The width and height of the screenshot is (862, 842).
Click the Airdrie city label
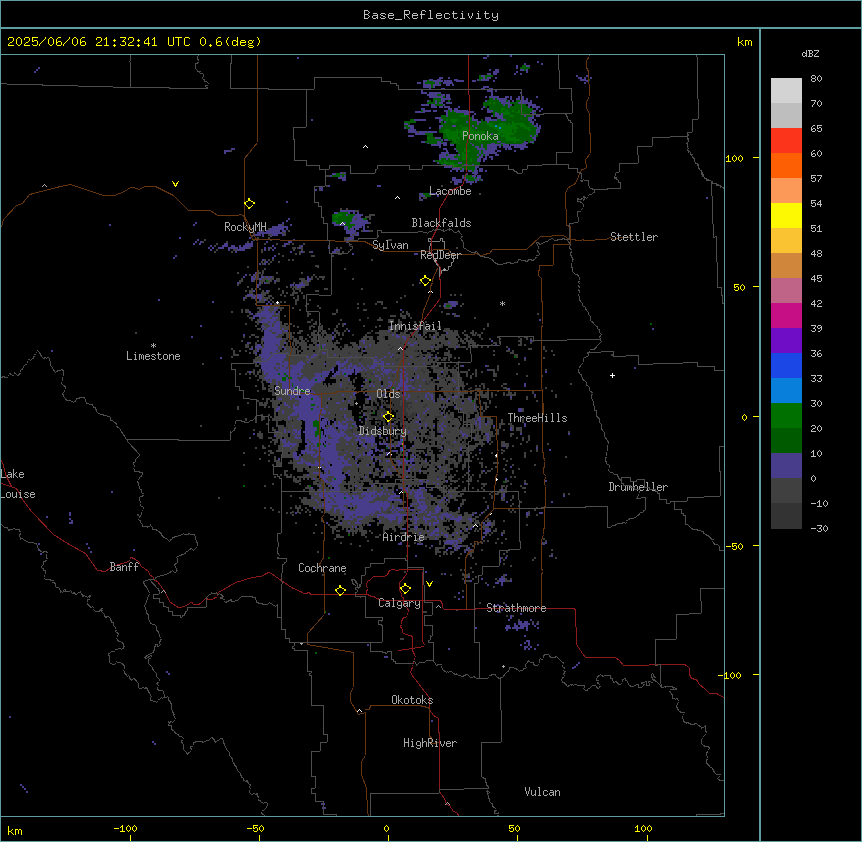[403, 537]
